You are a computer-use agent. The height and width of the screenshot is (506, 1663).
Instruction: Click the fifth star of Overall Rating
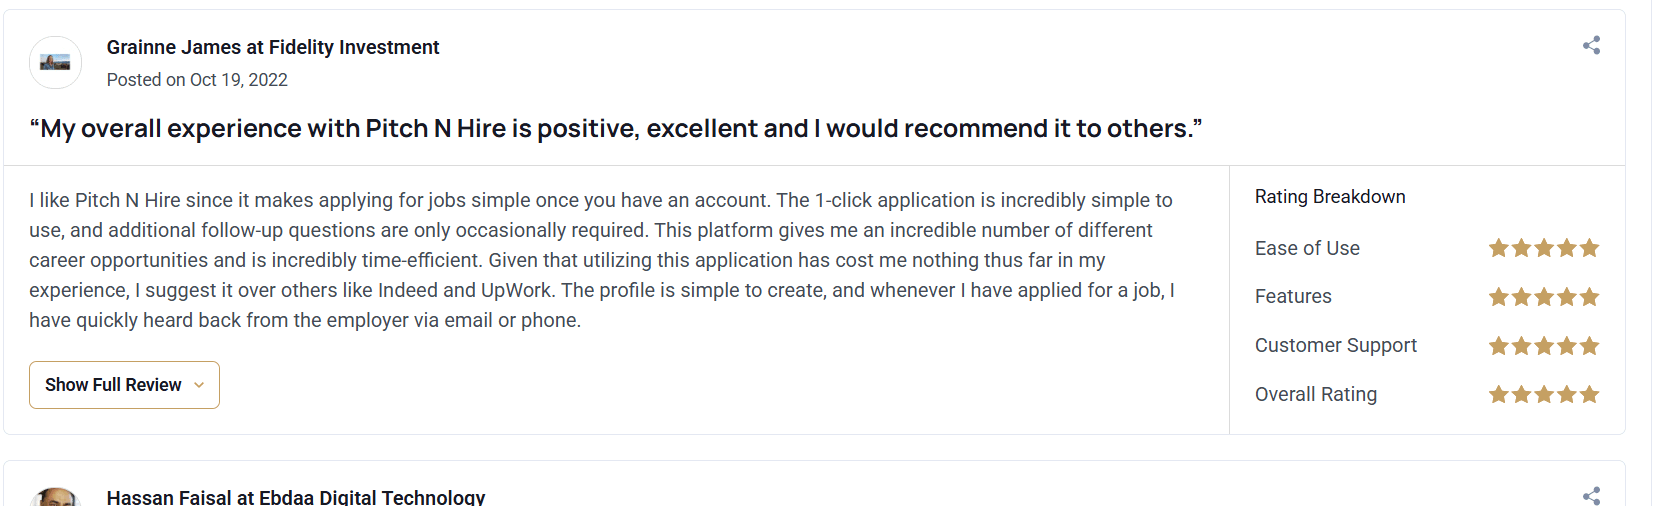[1589, 395]
